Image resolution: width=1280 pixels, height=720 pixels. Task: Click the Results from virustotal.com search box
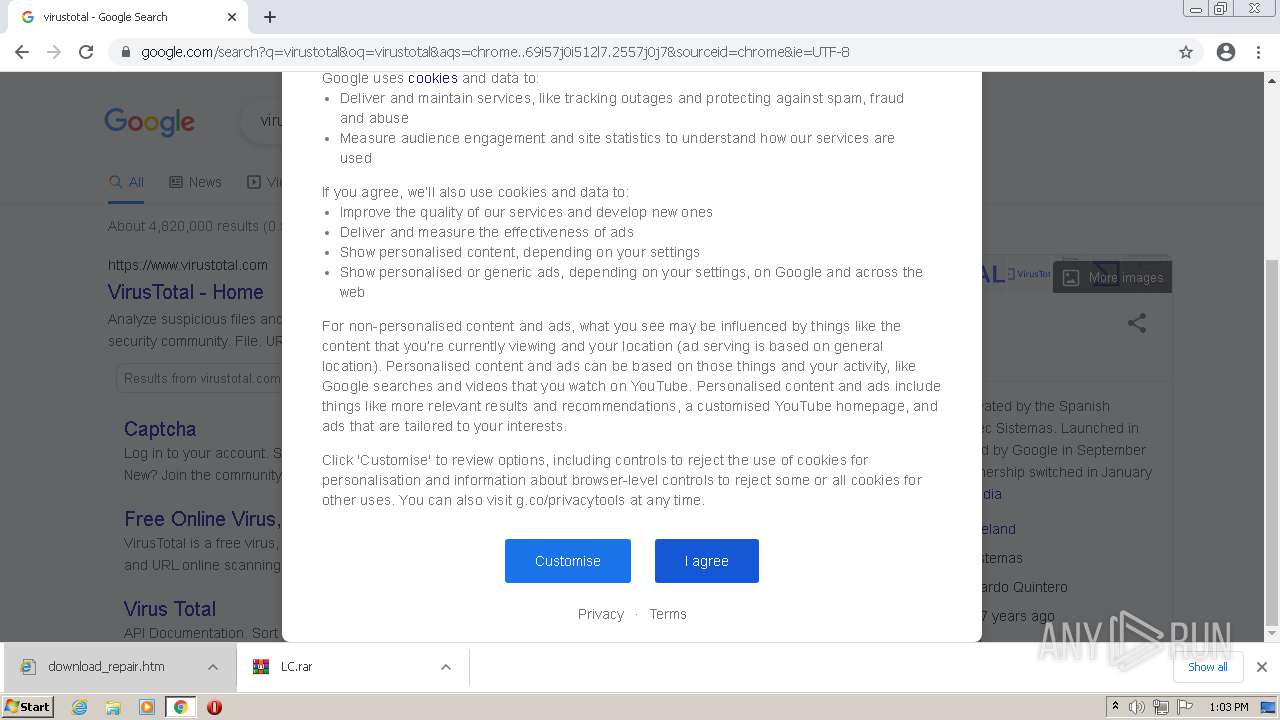[200, 378]
